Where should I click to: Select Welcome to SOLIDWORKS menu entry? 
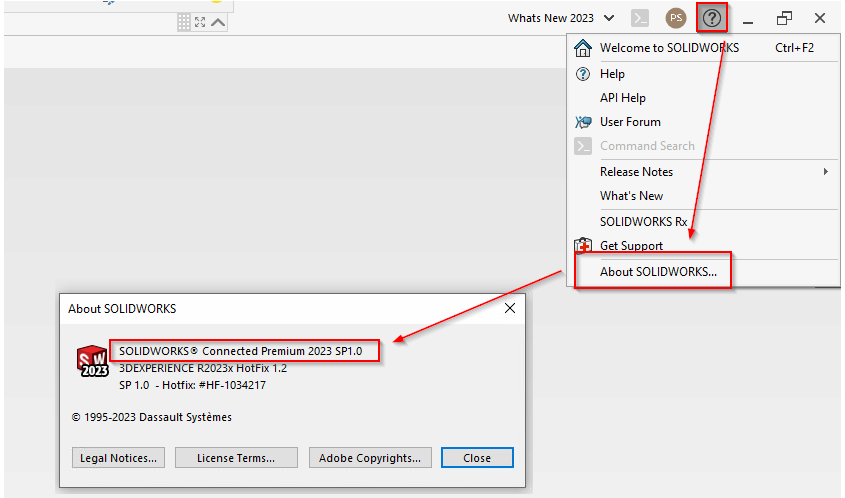pyautogui.click(x=703, y=48)
